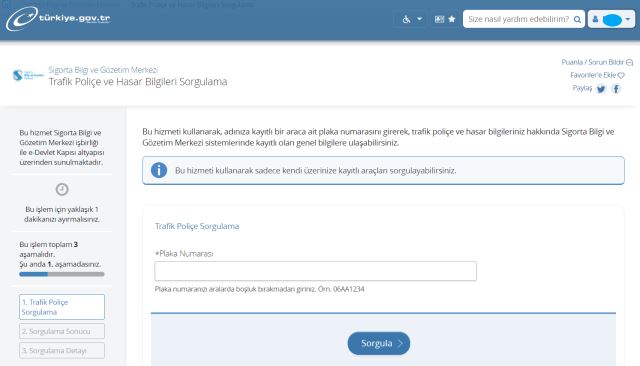Select step 3. Sorgulama Detayı
This screenshot has width=640, height=366.
pyautogui.click(x=62, y=350)
